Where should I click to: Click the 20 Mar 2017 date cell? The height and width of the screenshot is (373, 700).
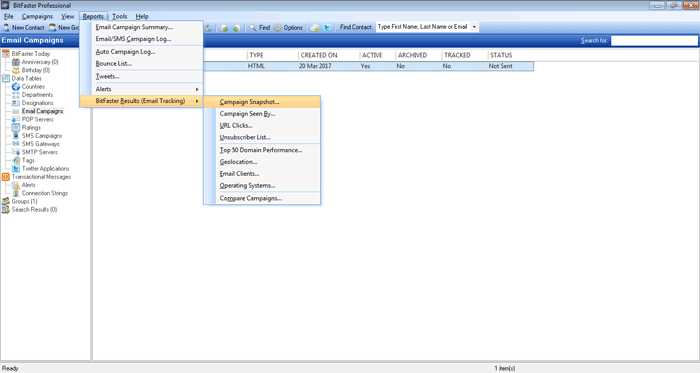click(315, 66)
